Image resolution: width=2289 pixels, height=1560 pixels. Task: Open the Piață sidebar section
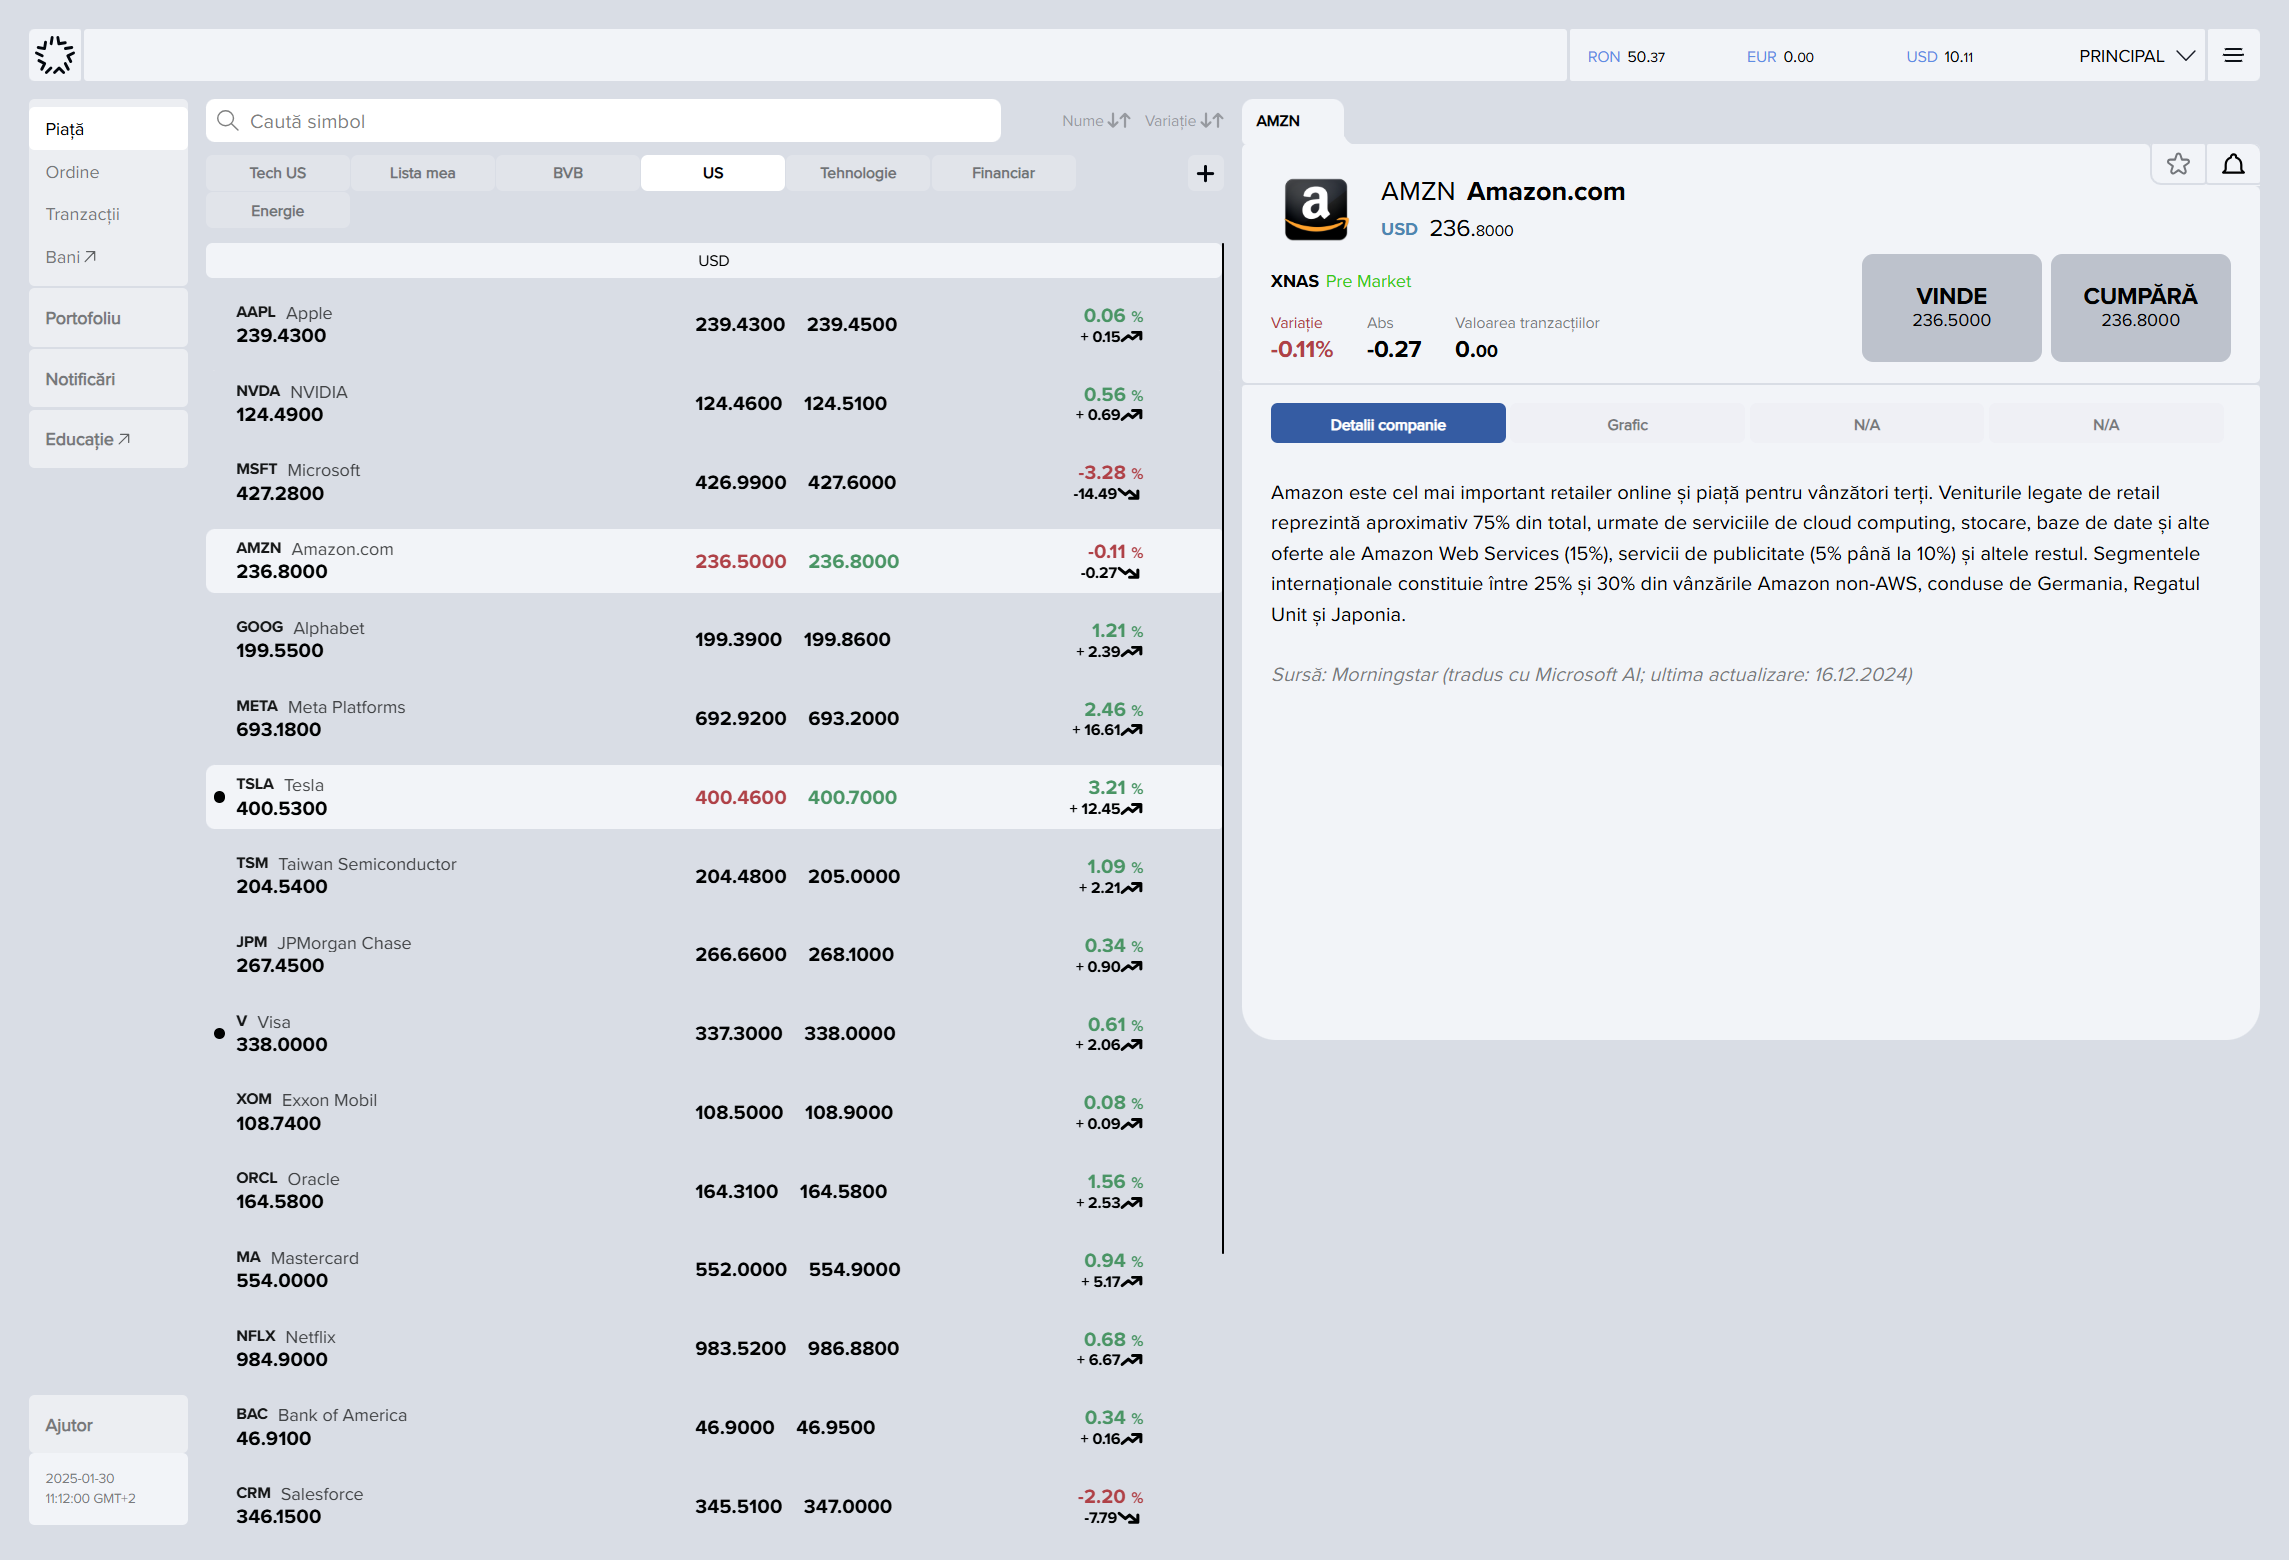(108, 129)
